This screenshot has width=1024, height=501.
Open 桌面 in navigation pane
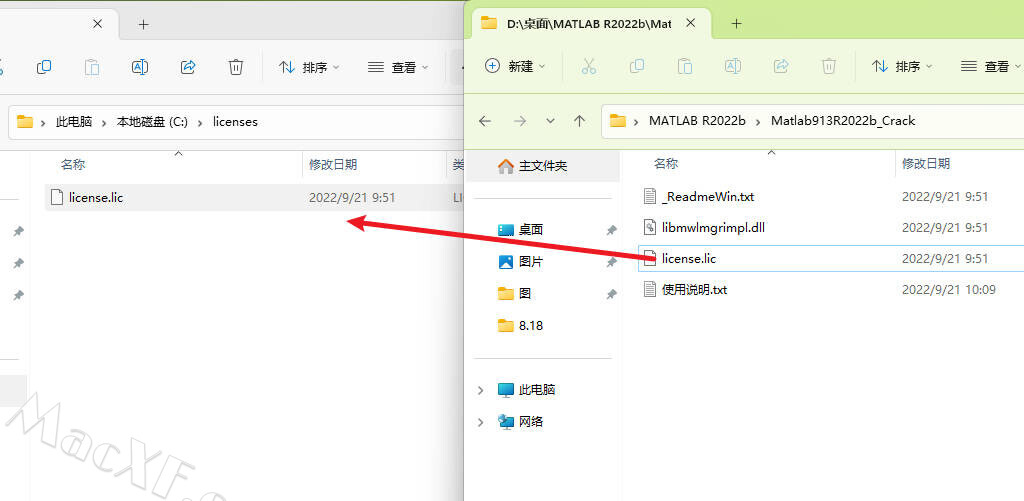[531, 230]
